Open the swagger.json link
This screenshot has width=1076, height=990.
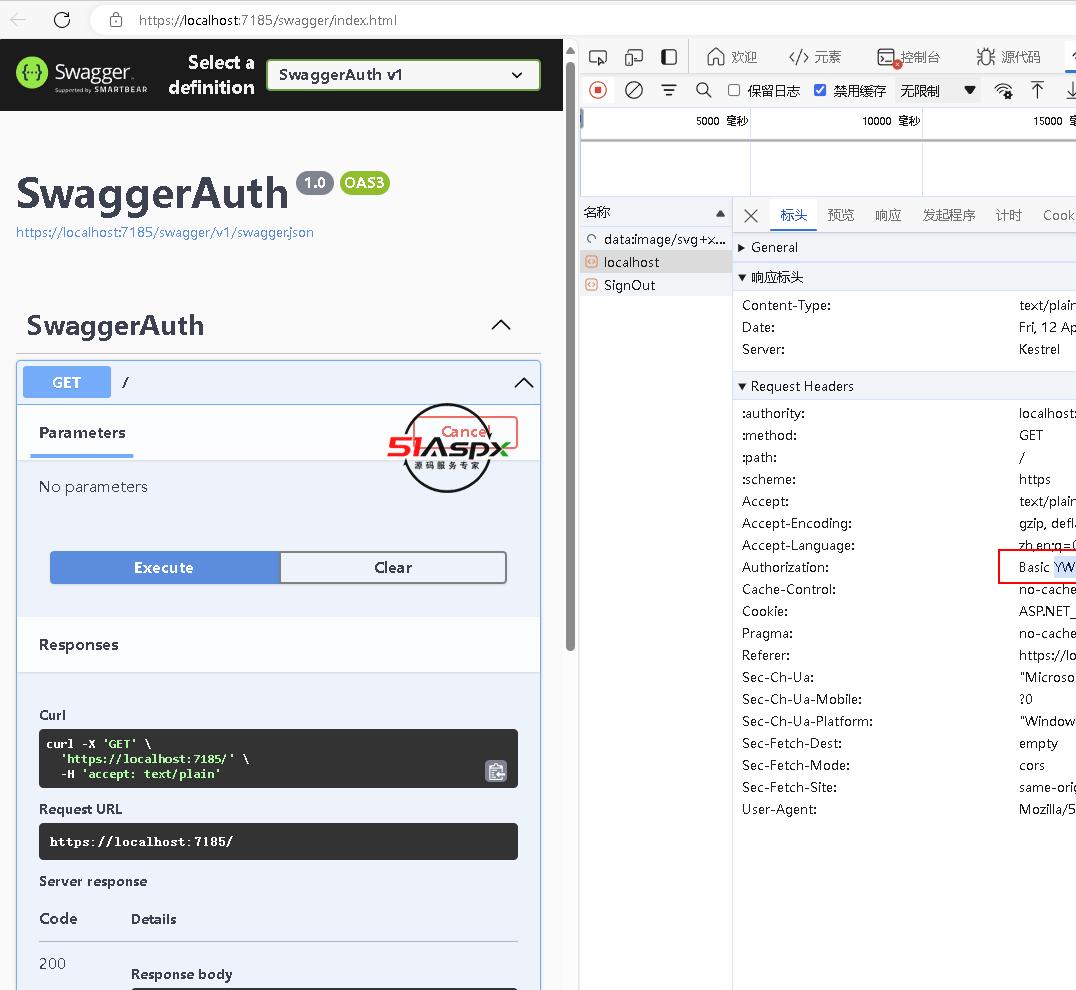click(165, 232)
